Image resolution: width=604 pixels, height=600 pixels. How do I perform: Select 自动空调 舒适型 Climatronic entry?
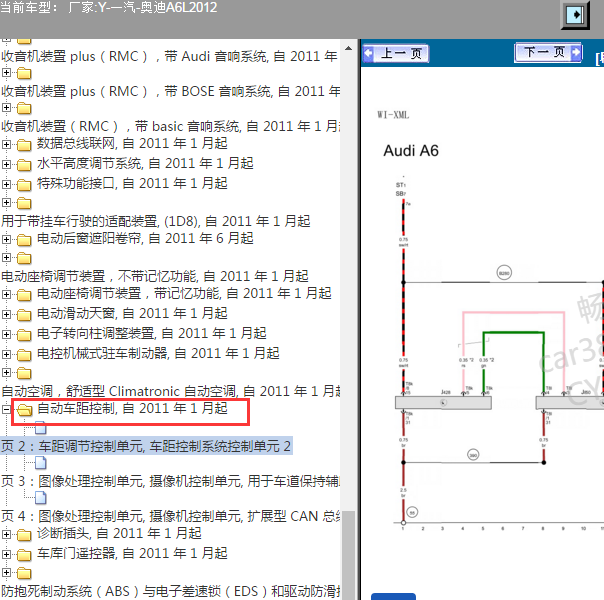tap(170, 391)
